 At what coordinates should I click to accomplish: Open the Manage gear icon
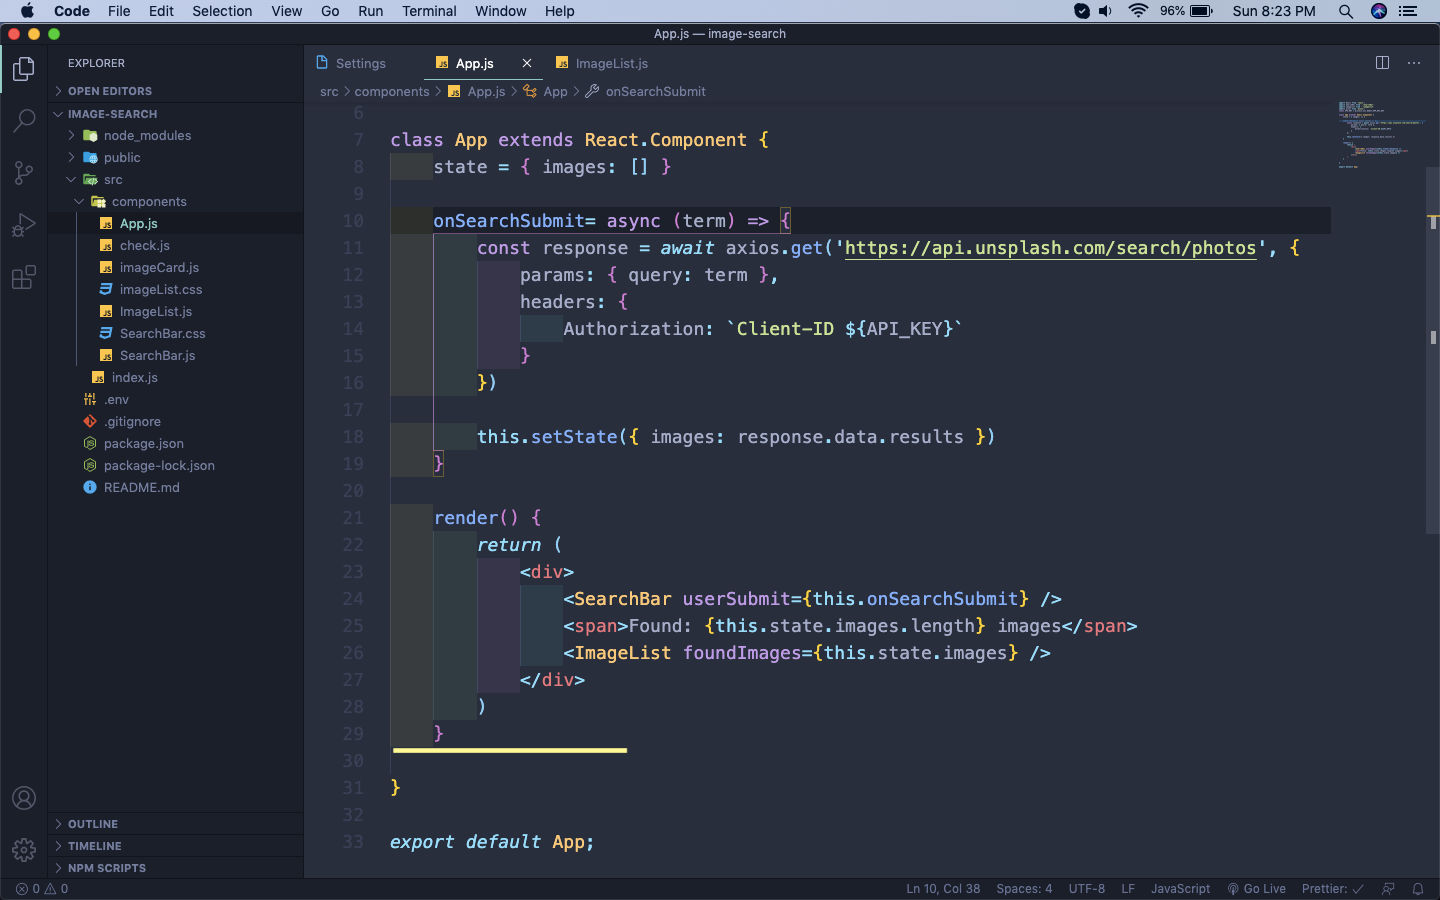24,850
